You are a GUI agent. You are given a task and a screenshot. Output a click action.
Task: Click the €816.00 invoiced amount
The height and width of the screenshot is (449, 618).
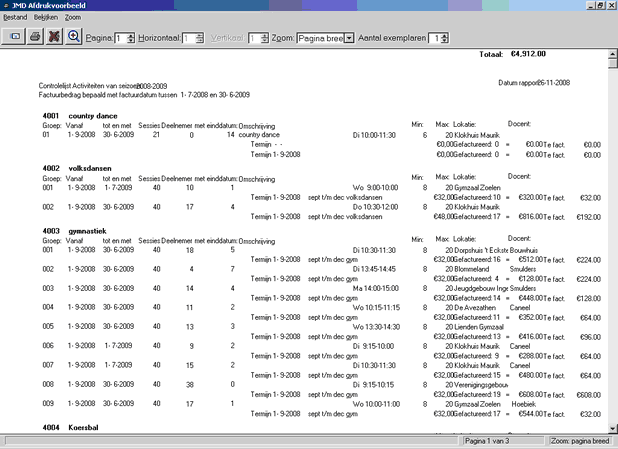(x=531, y=216)
